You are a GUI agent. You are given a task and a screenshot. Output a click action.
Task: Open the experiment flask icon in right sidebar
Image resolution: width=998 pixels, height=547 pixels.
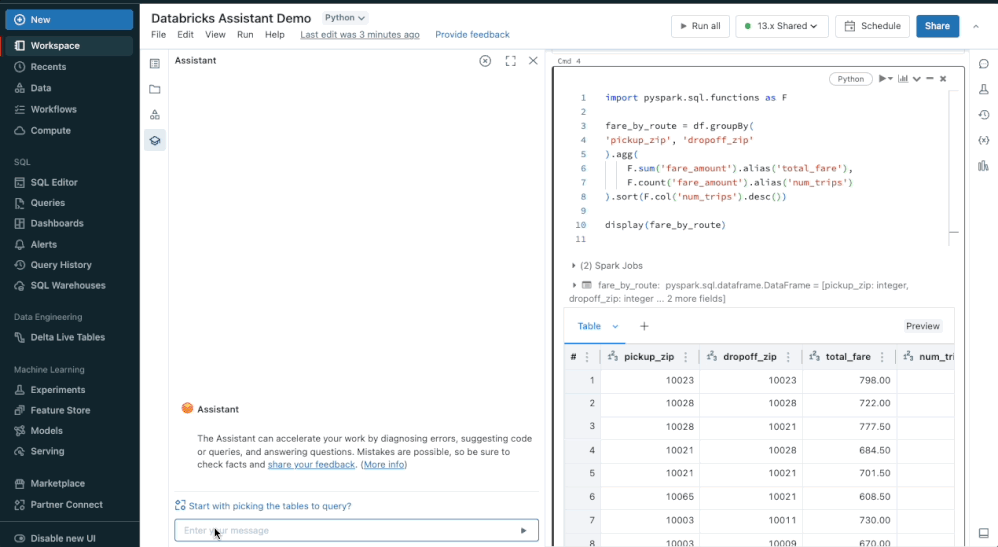tap(983, 90)
